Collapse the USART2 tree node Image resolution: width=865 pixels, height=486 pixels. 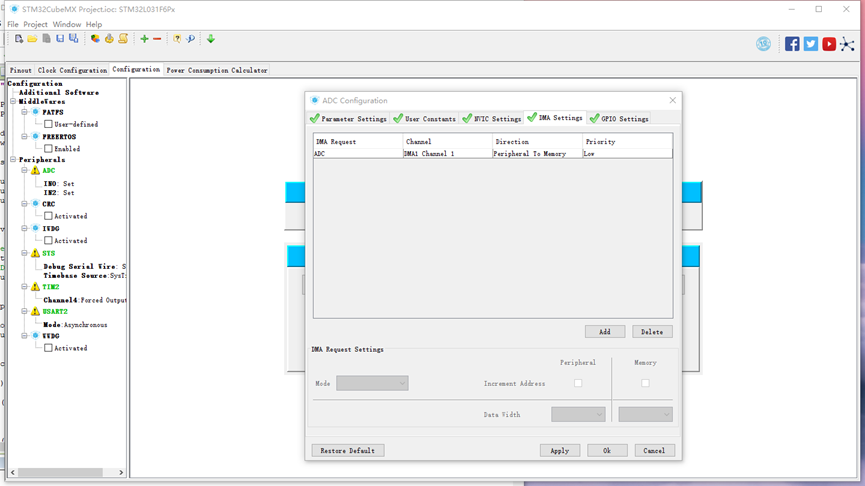click(24, 312)
